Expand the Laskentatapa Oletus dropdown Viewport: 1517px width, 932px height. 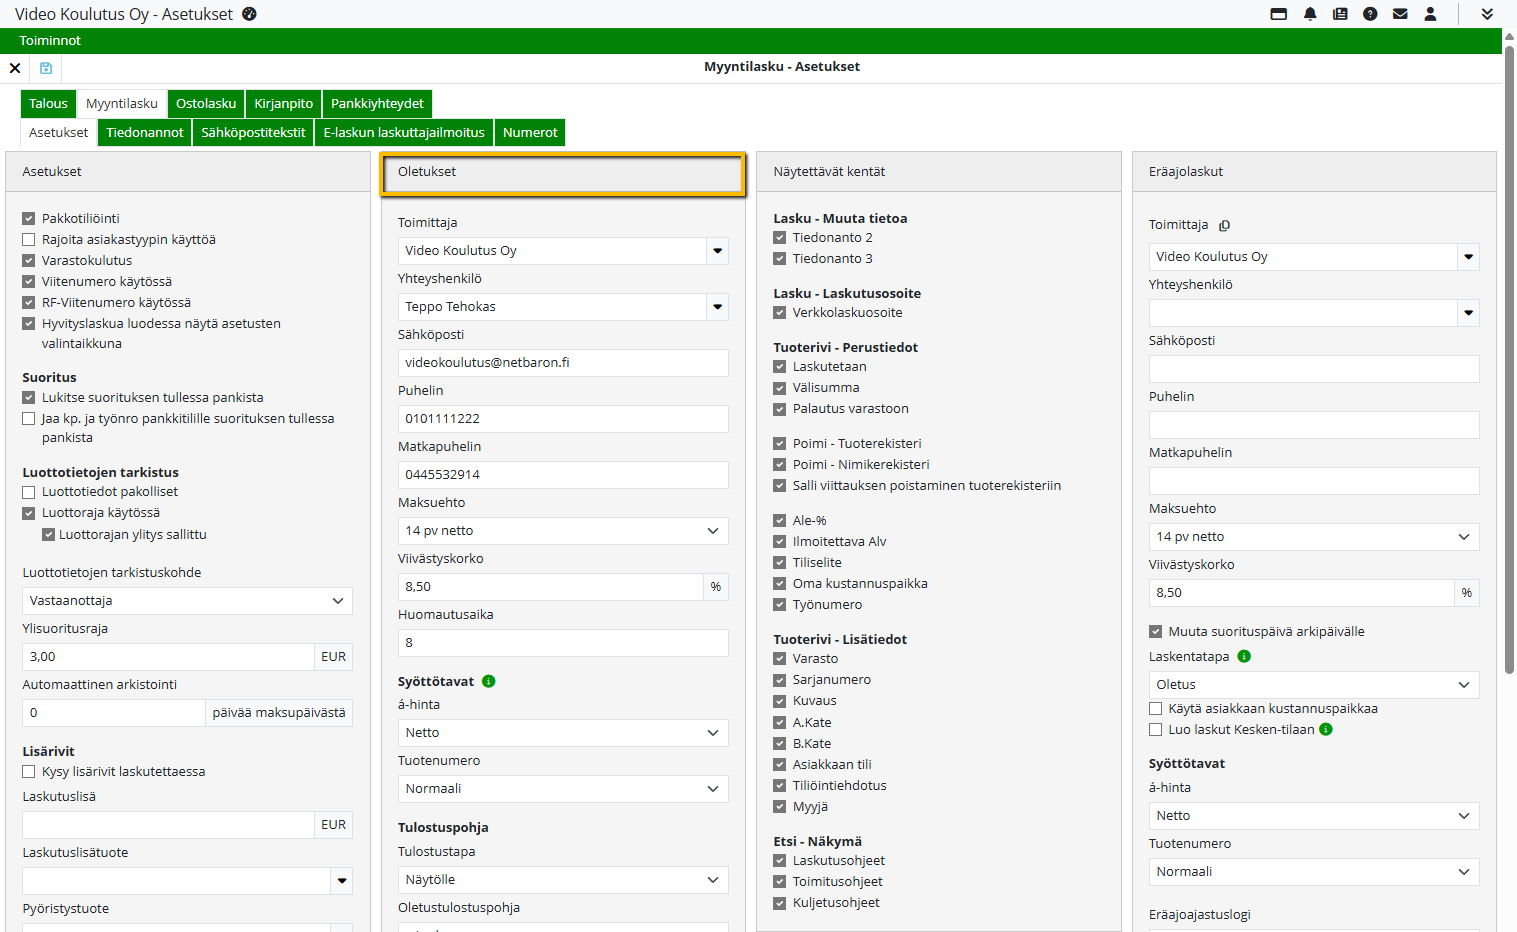point(1313,685)
